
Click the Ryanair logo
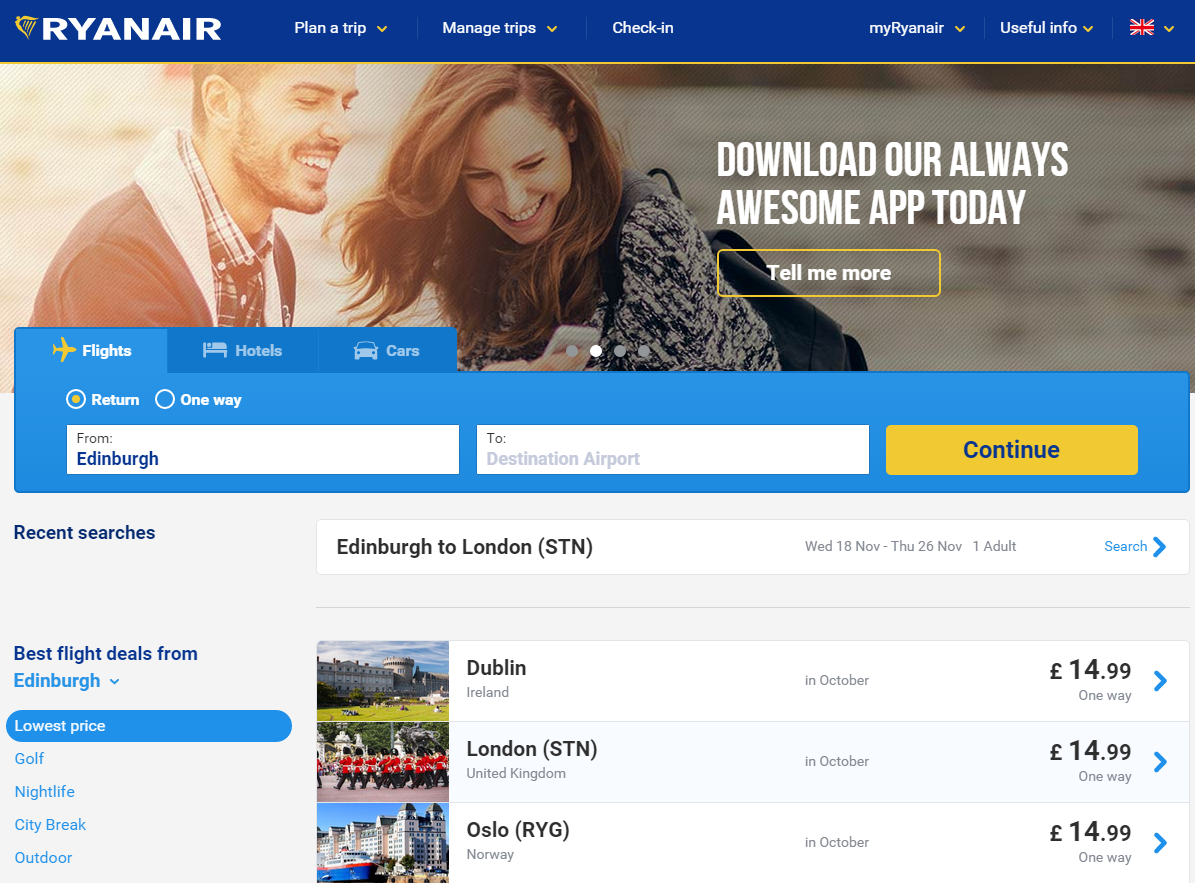118,28
